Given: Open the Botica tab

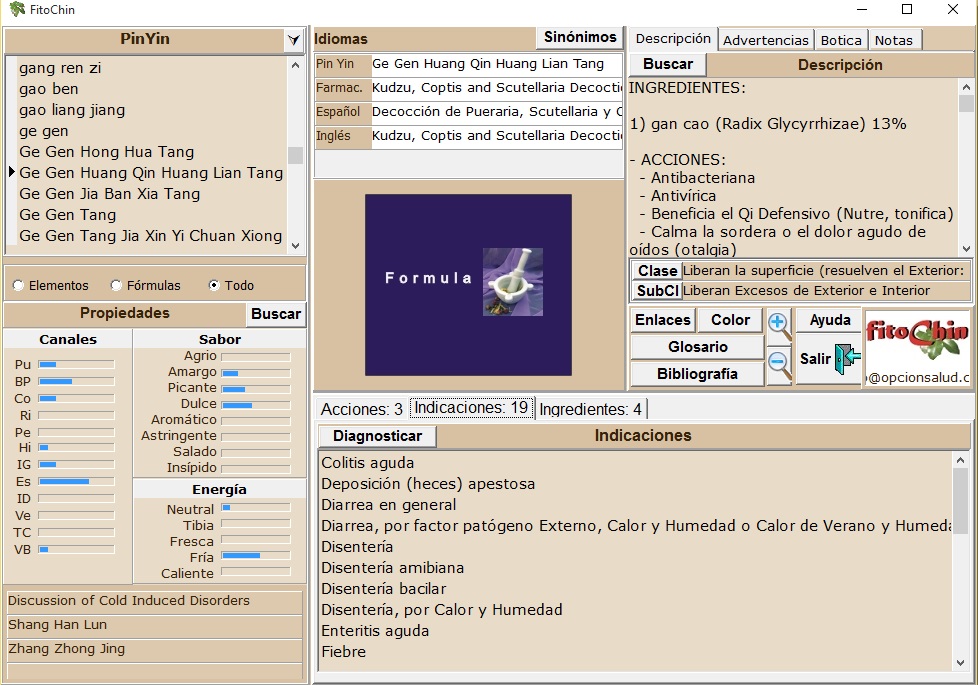Looking at the screenshot, I should [x=841, y=41].
